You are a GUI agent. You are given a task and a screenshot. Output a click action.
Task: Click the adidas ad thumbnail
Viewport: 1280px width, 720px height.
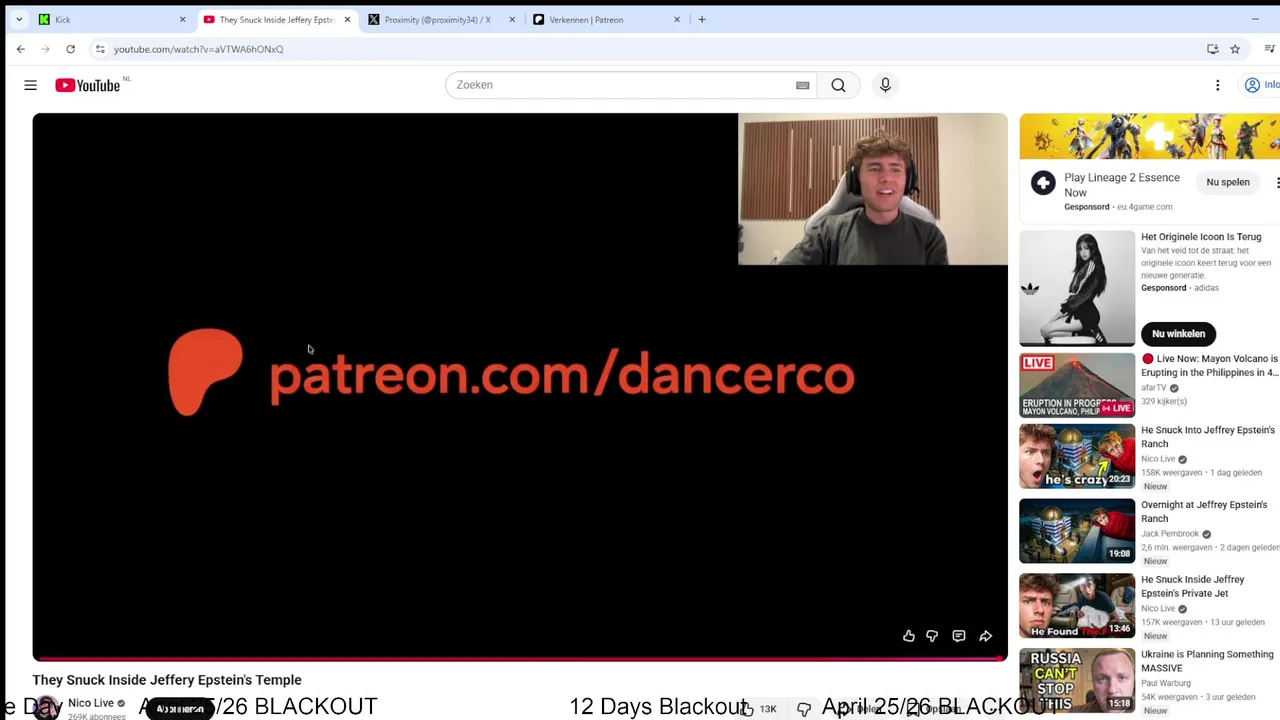tap(1077, 289)
